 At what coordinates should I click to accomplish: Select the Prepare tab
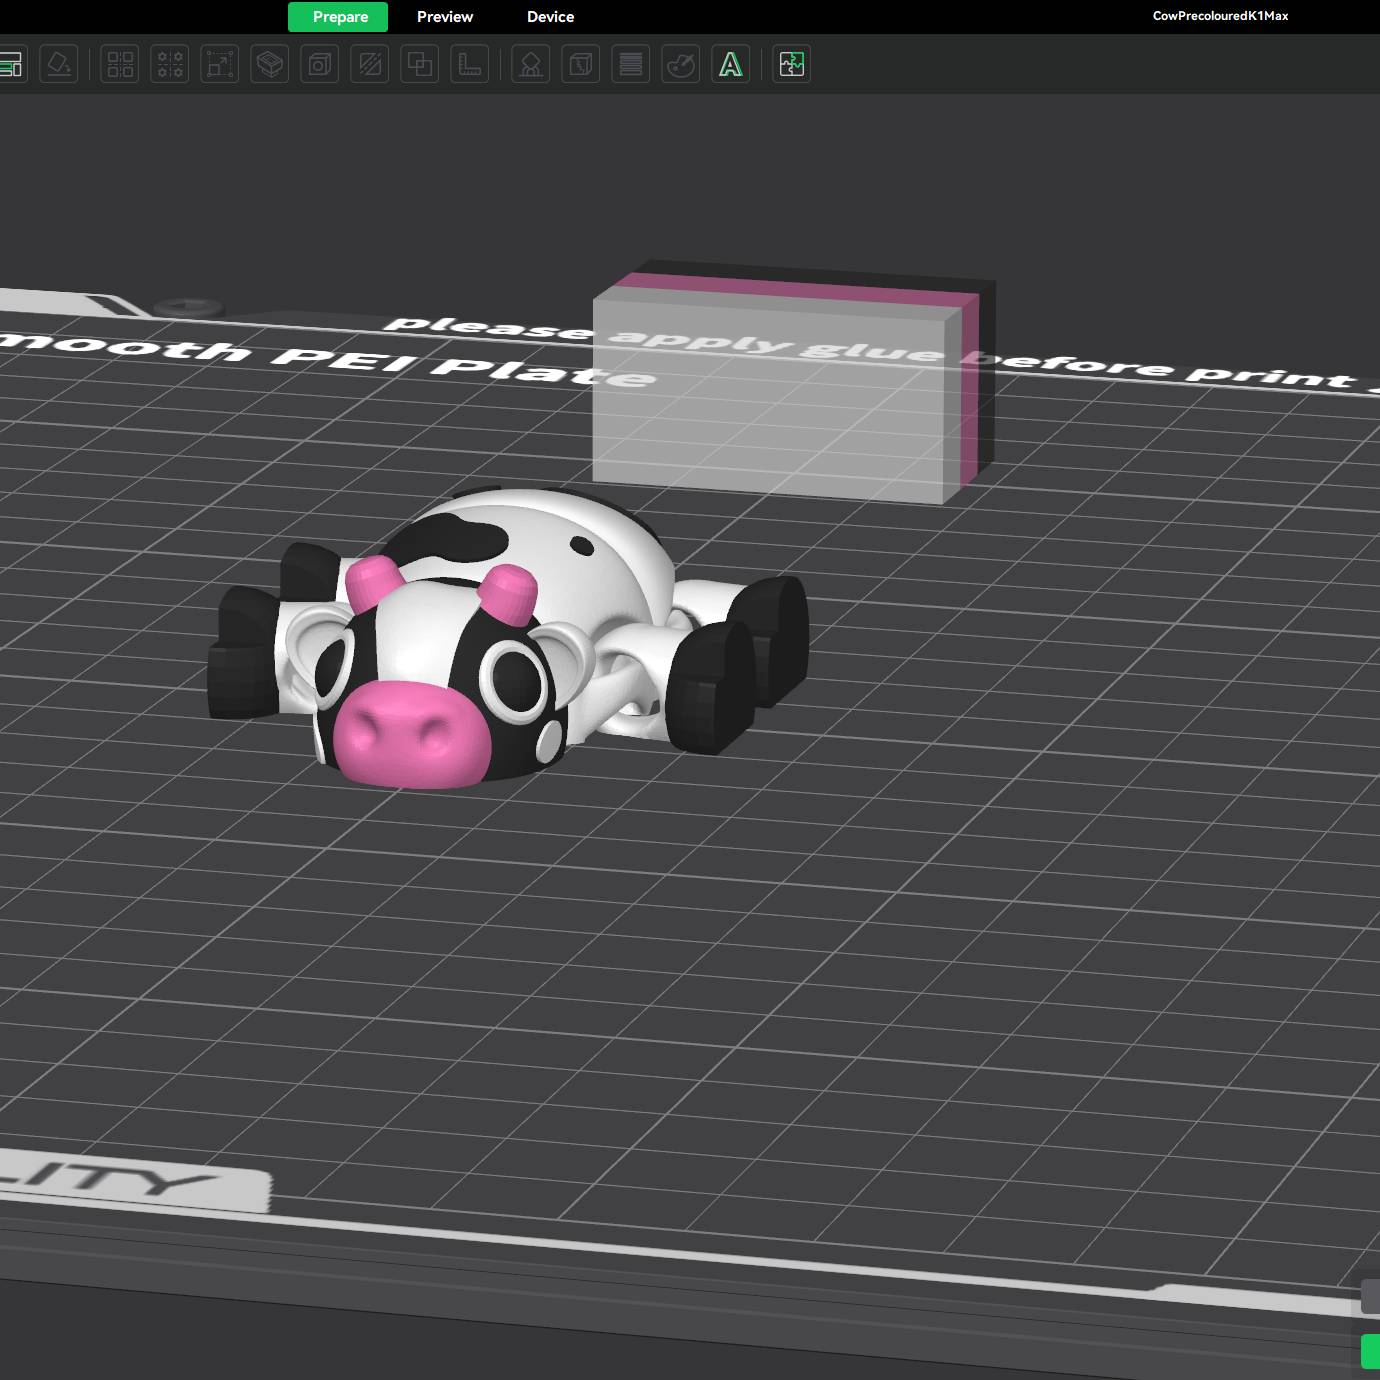click(338, 16)
